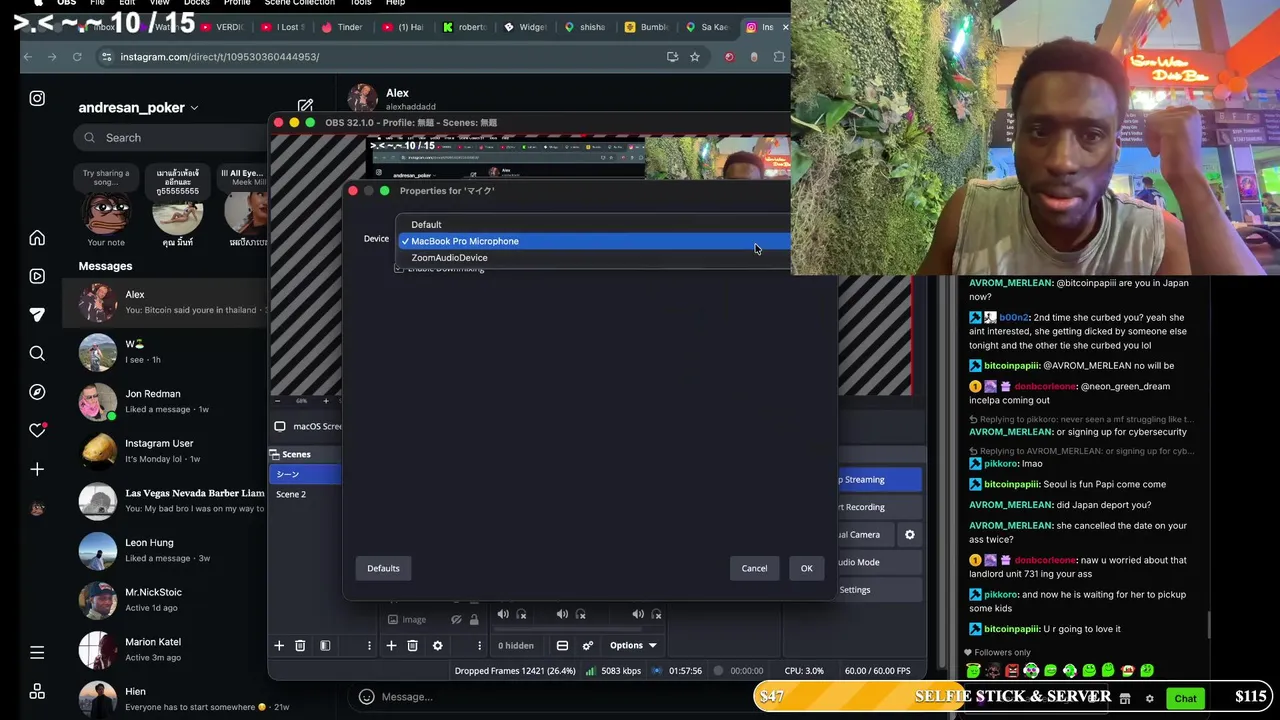The height and width of the screenshot is (720, 1280).
Task: Open the Kick shop icon near chat
Action: click(x=1125, y=699)
